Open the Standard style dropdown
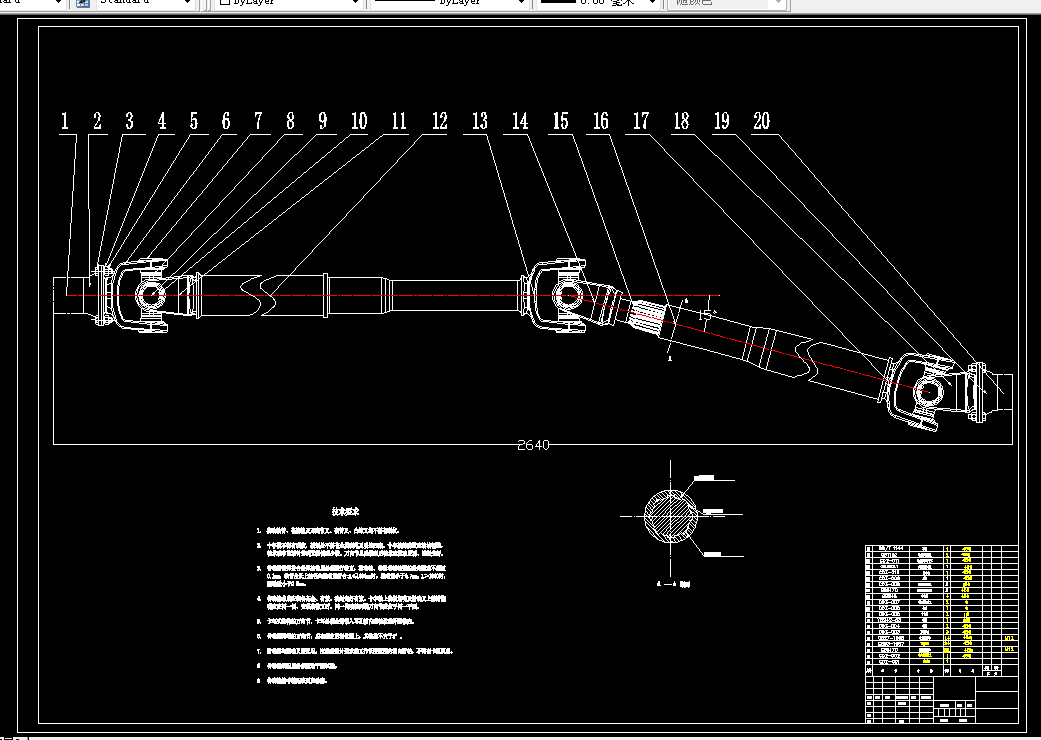 [x=146, y=3]
